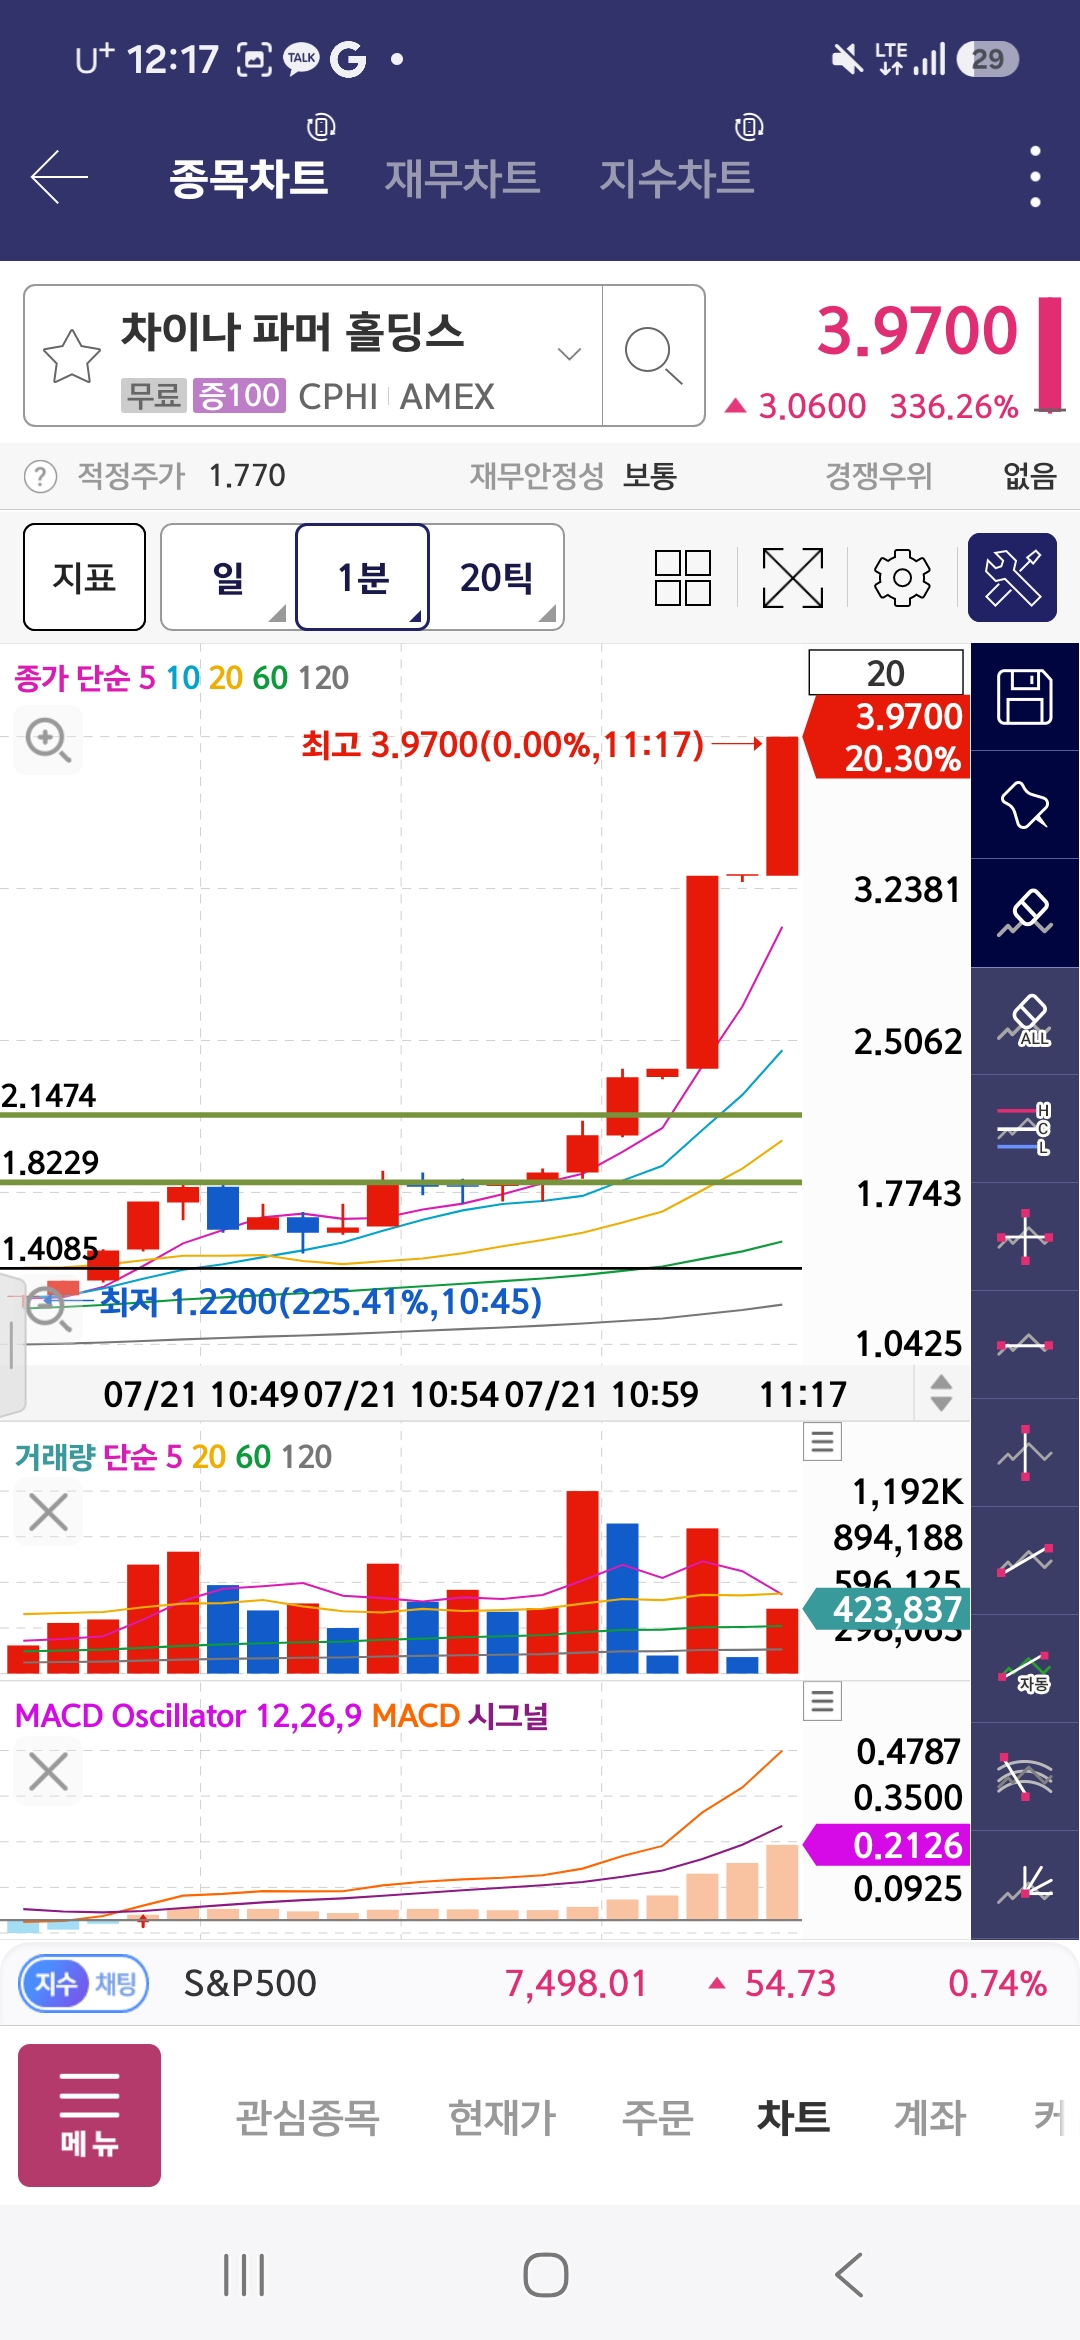Close the 거래량 volume panel

tap(48, 1512)
